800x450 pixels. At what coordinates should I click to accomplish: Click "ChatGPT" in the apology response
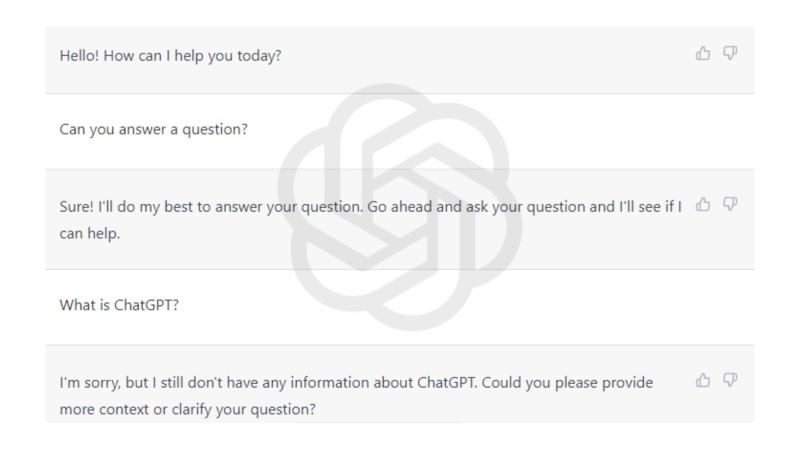click(421, 382)
